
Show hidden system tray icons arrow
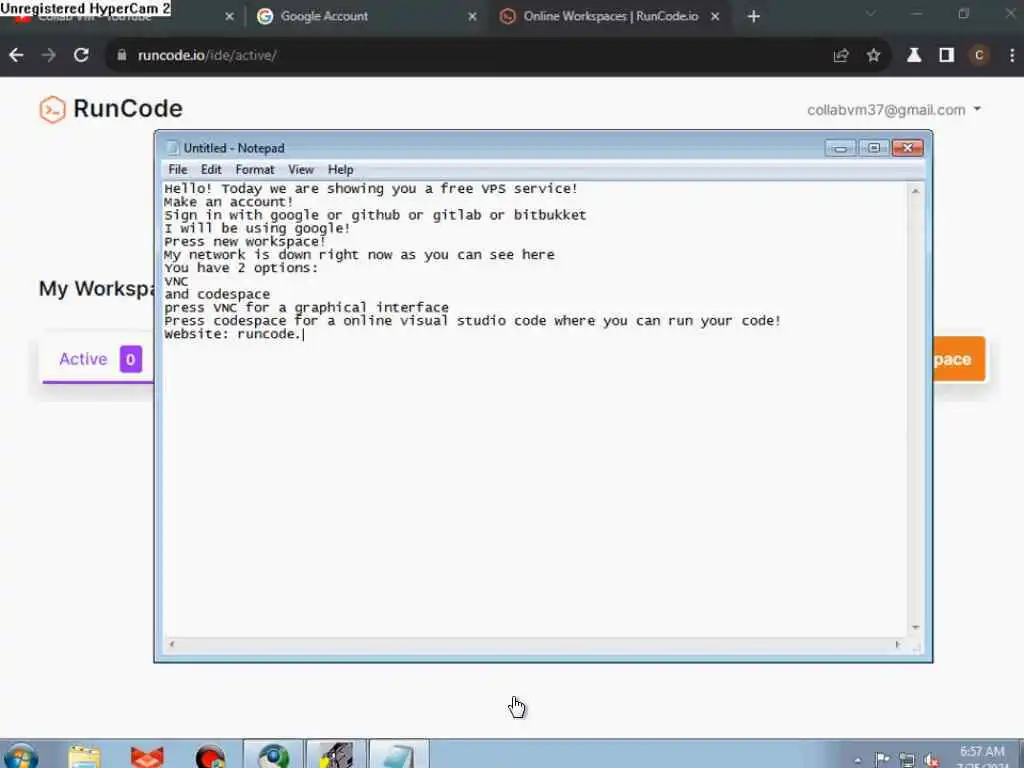pos(857,761)
